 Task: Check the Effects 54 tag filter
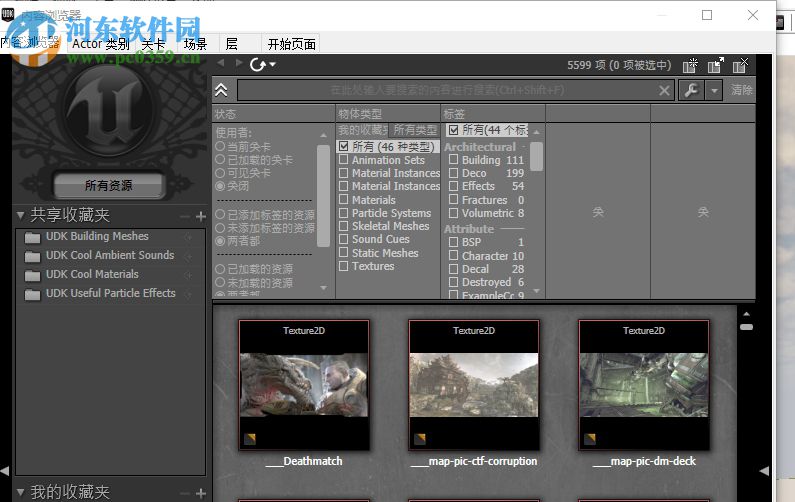[x=454, y=186]
